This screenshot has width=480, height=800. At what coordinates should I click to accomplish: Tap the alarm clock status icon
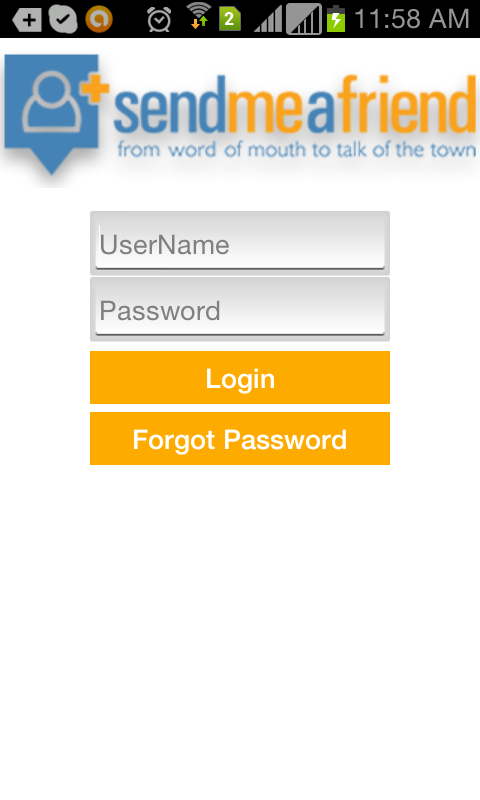coord(159,20)
